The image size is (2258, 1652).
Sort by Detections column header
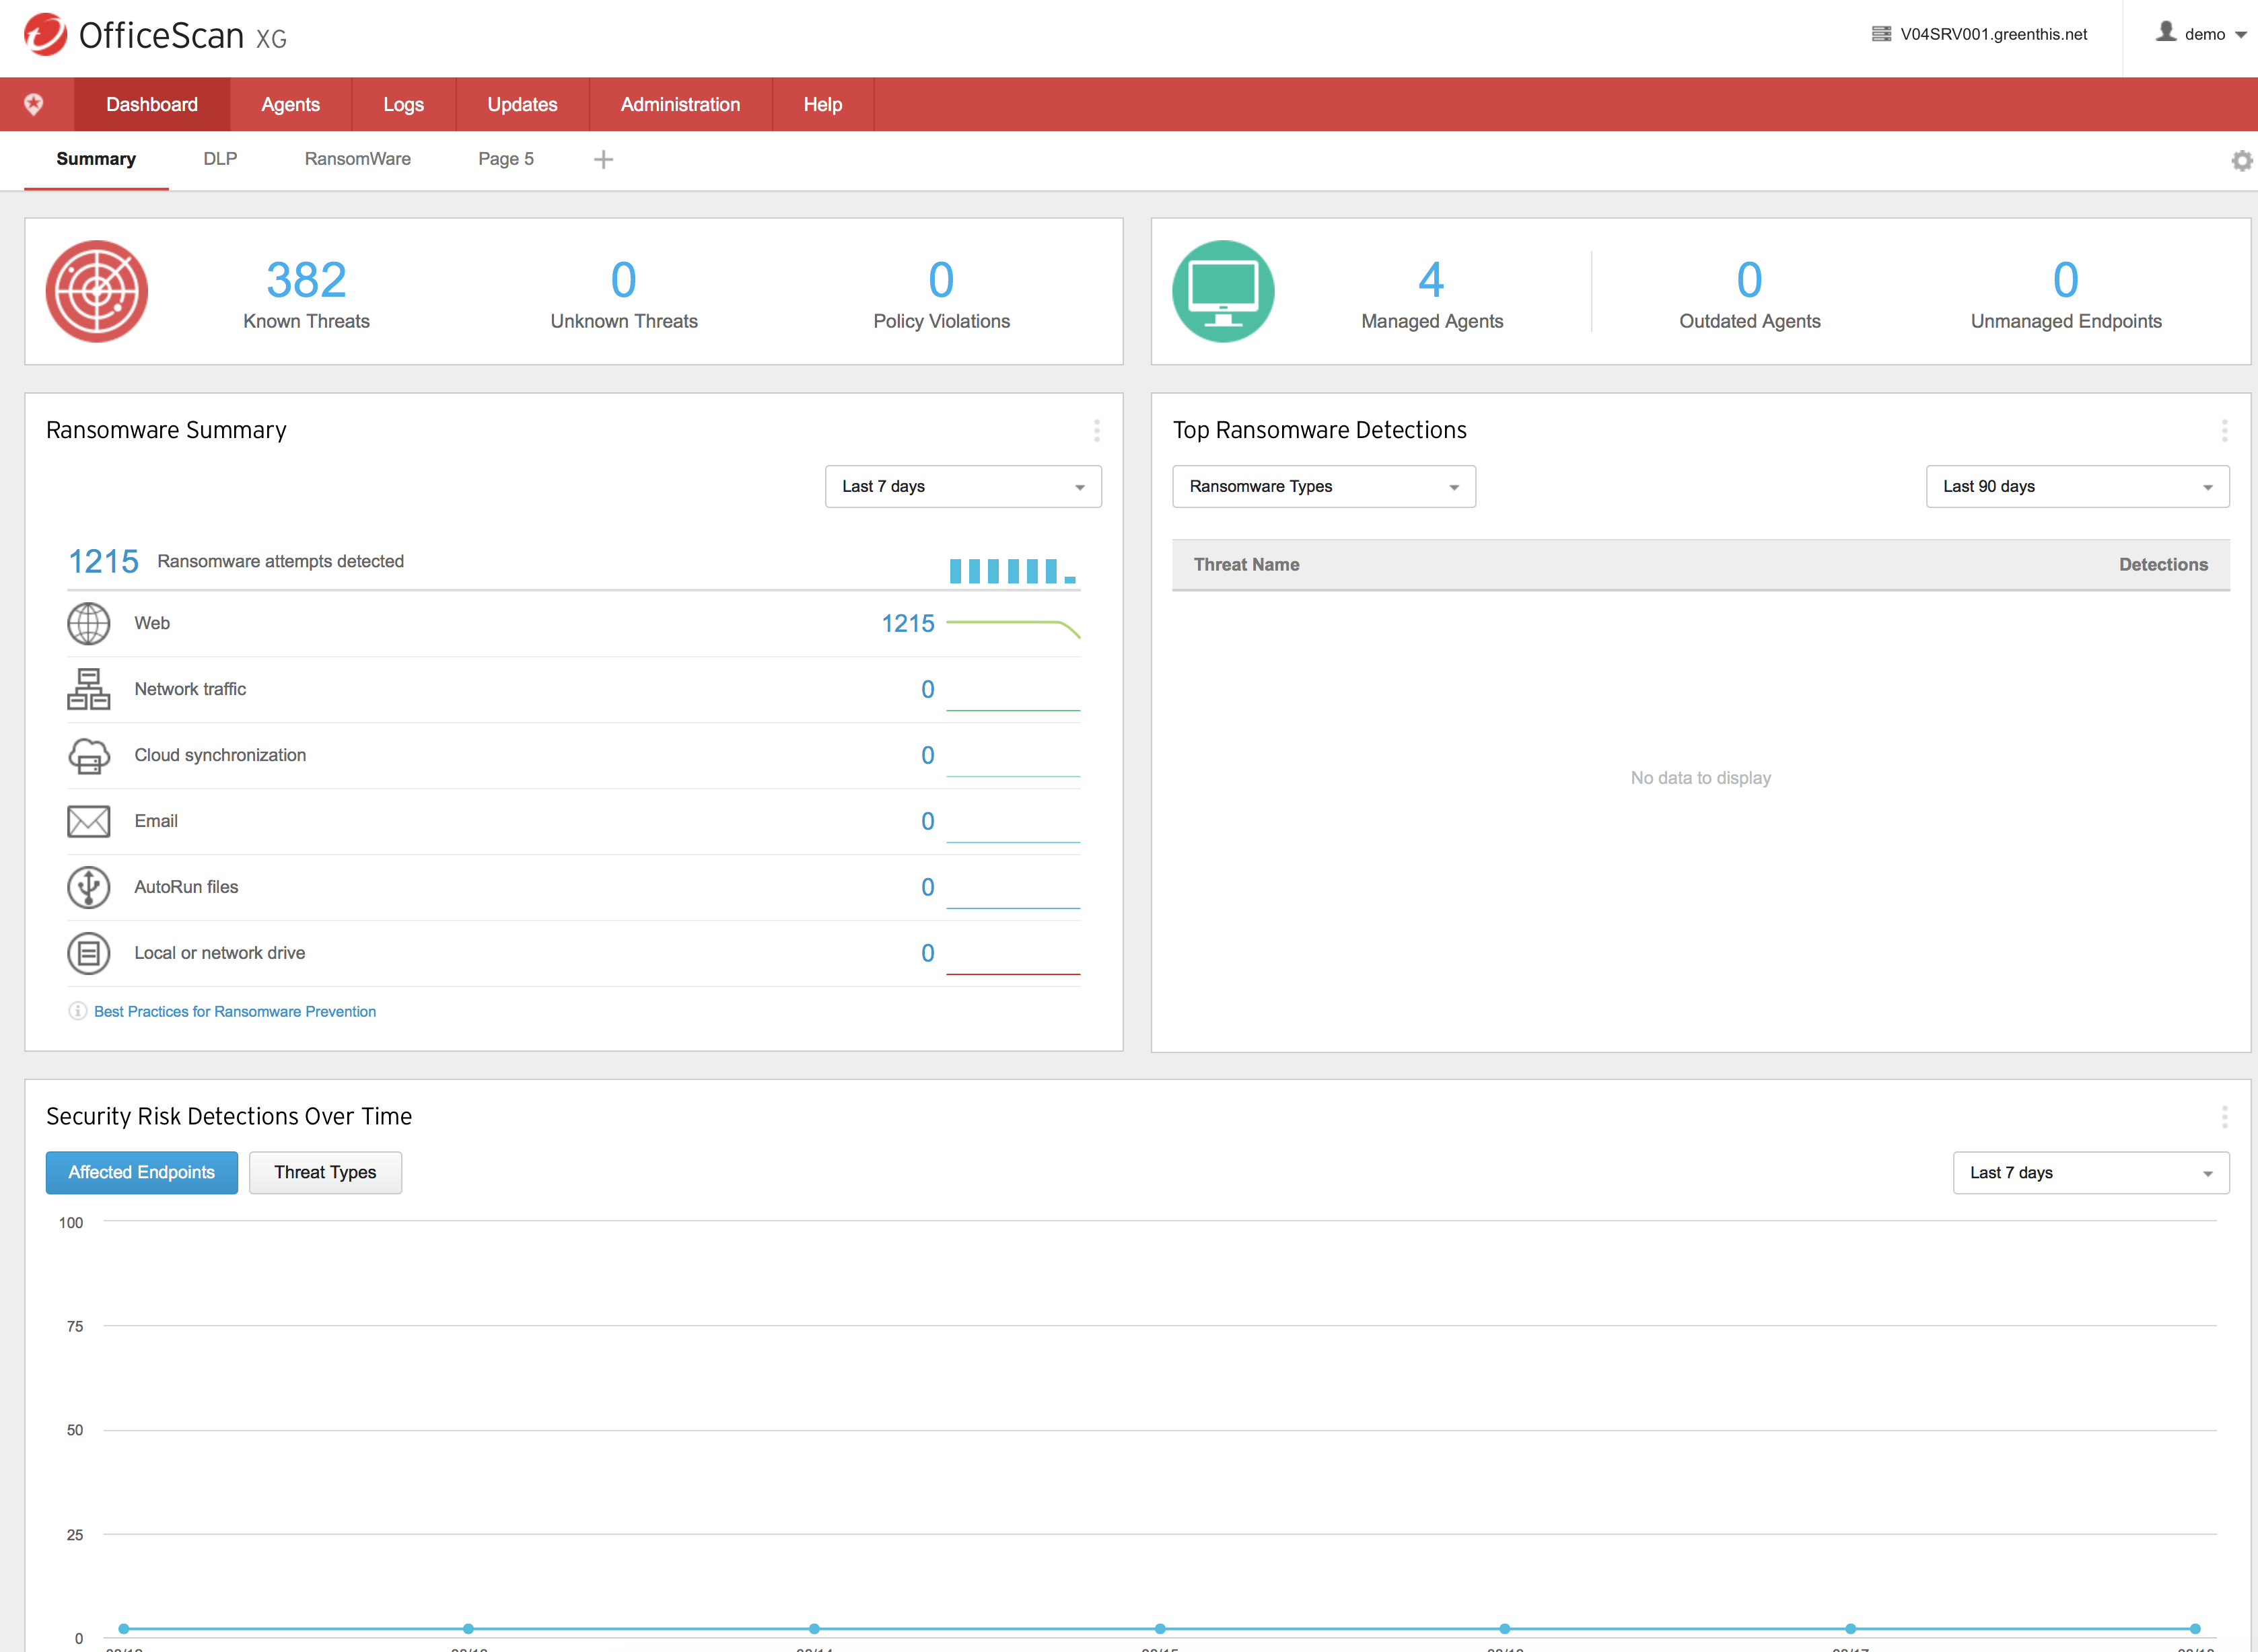2164,565
